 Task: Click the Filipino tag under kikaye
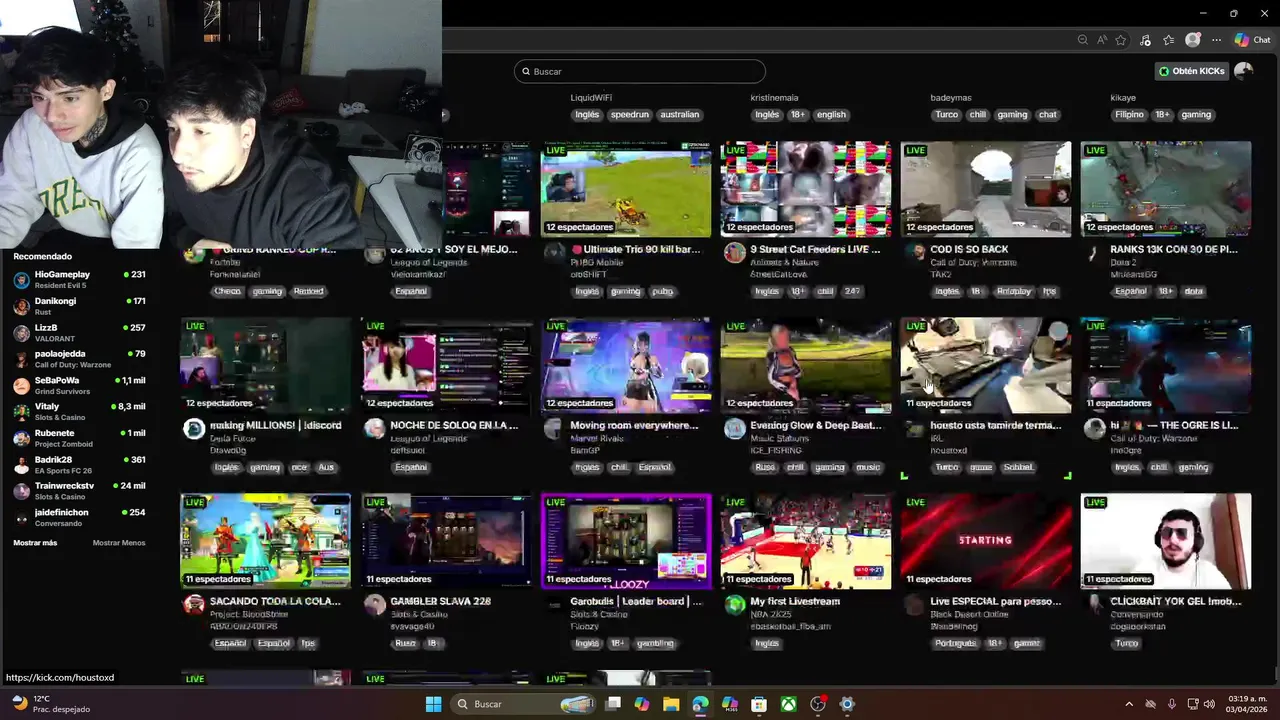[x=1129, y=115]
